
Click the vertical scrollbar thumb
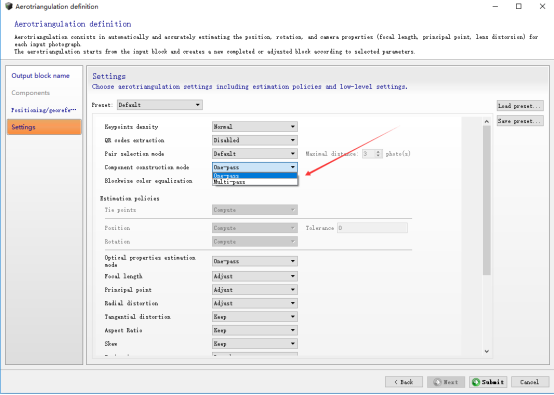tap(487, 200)
